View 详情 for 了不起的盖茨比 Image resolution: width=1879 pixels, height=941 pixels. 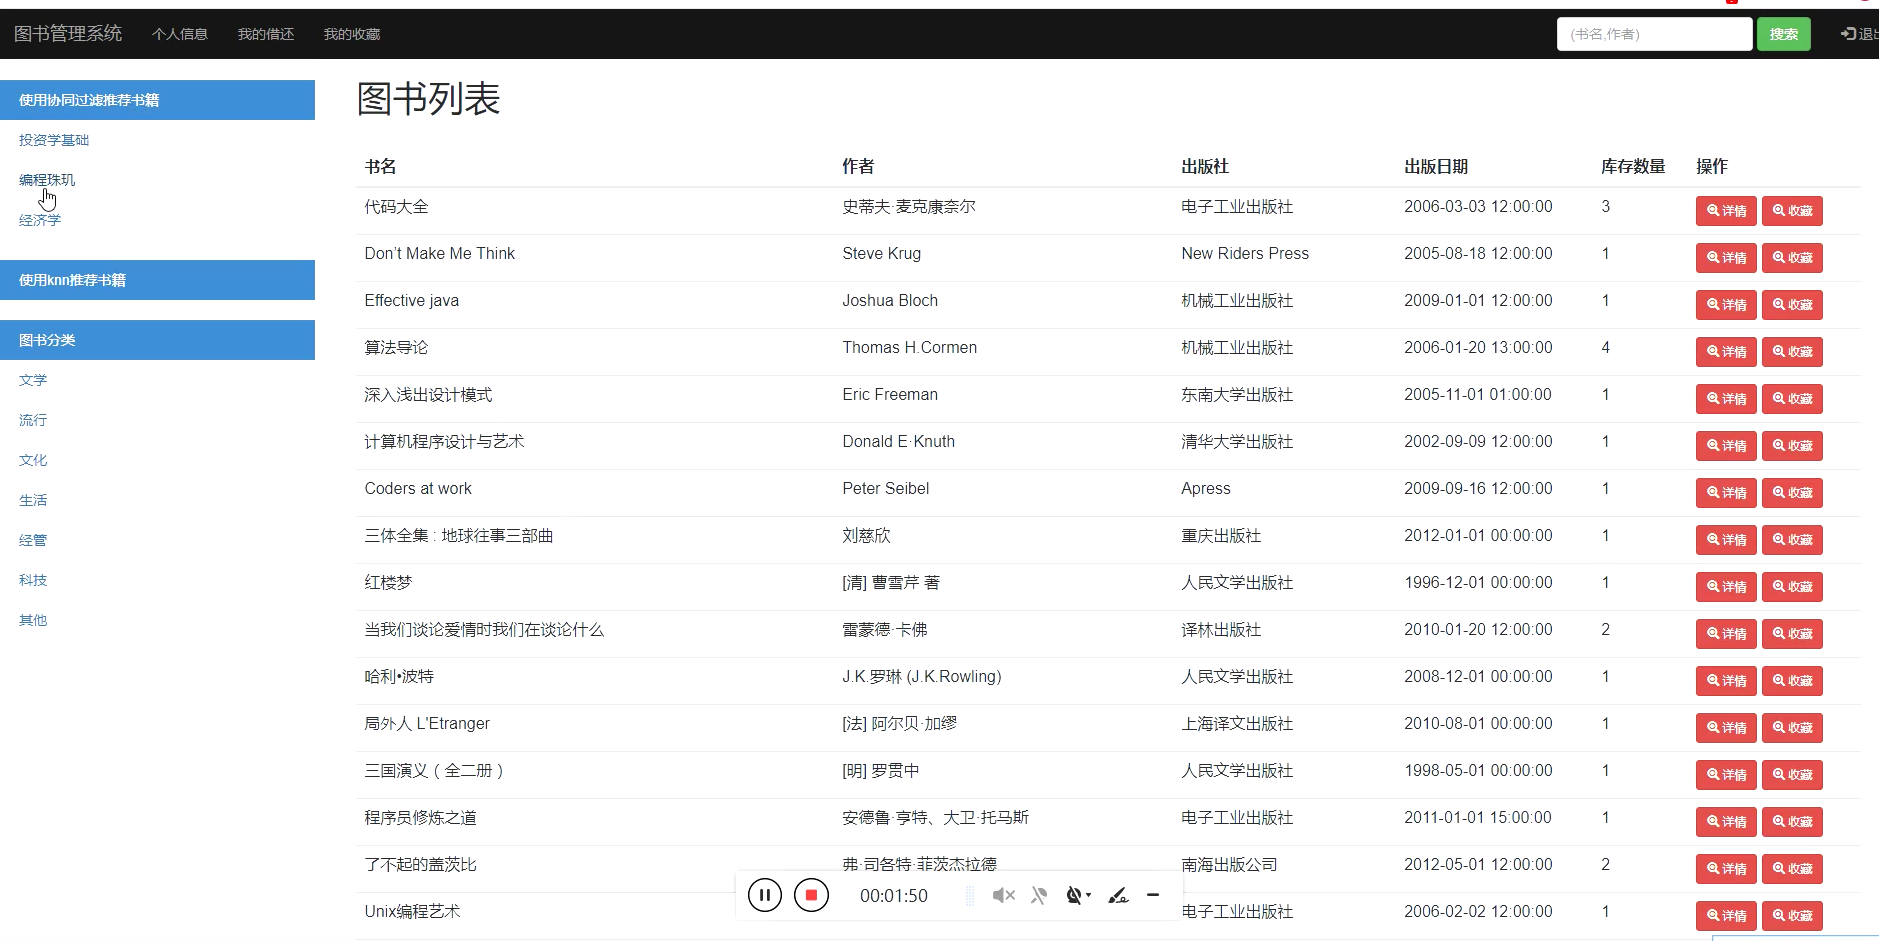[x=1726, y=869]
